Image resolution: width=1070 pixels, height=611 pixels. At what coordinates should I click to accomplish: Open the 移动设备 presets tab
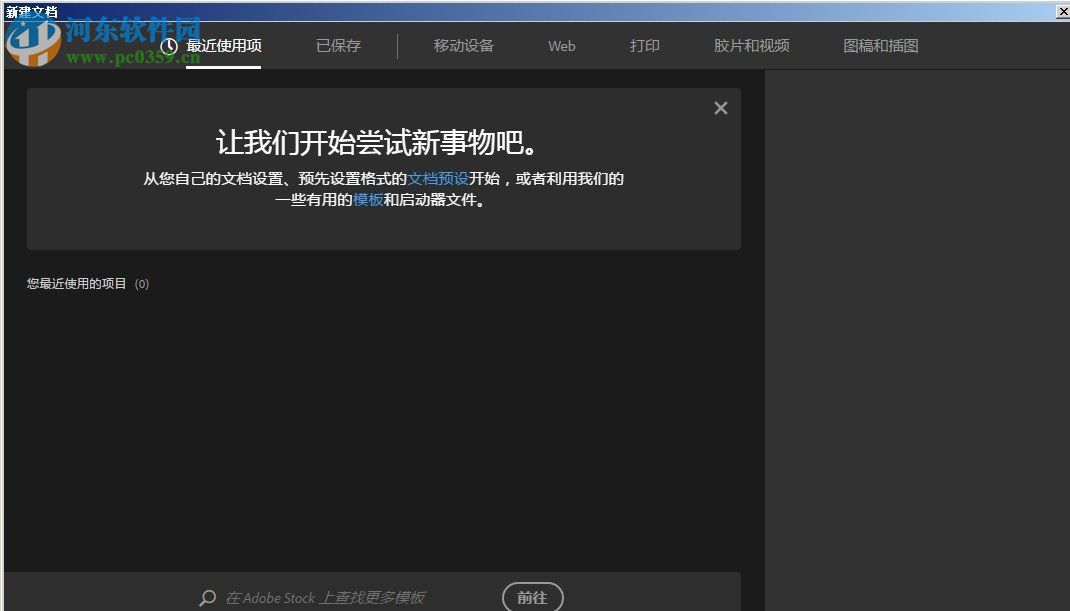click(x=463, y=45)
